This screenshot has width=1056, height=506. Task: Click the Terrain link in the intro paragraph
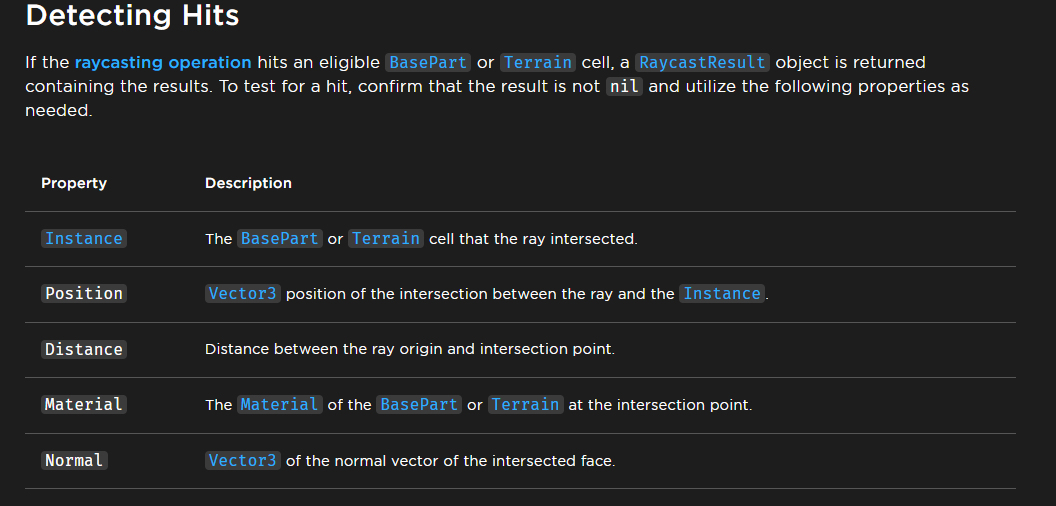pyautogui.click(x=537, y=62)
